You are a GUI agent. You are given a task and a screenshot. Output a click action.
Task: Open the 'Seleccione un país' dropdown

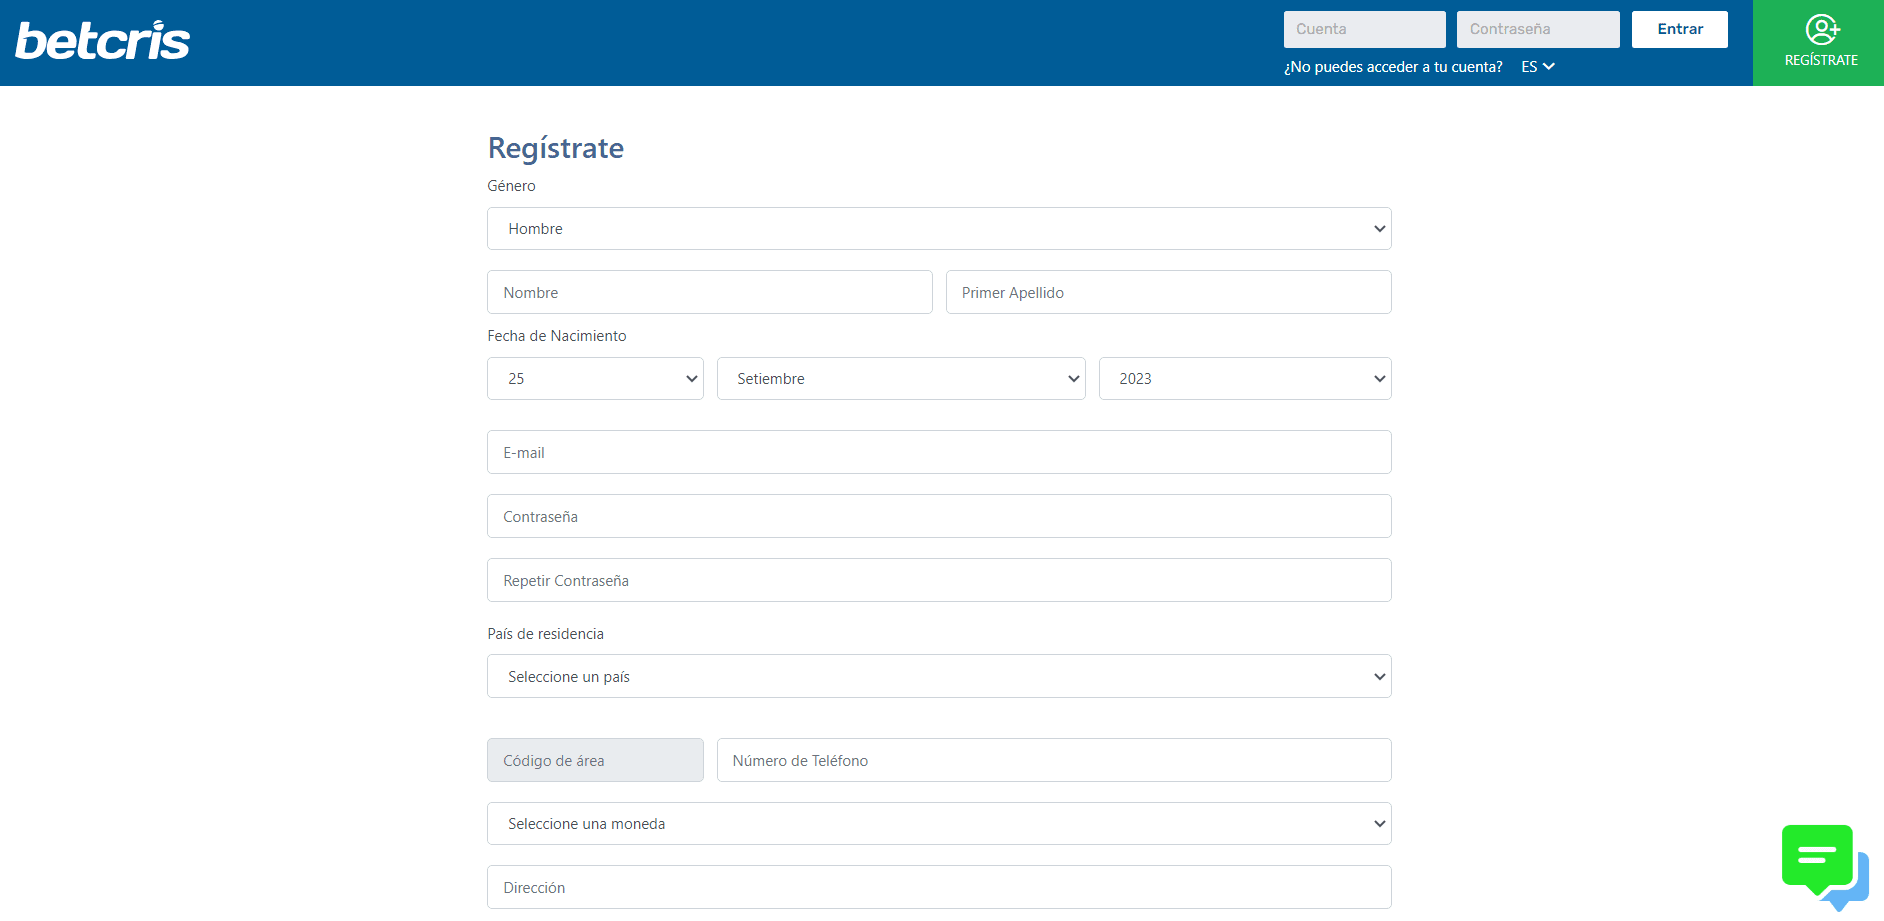coord(938,677)
